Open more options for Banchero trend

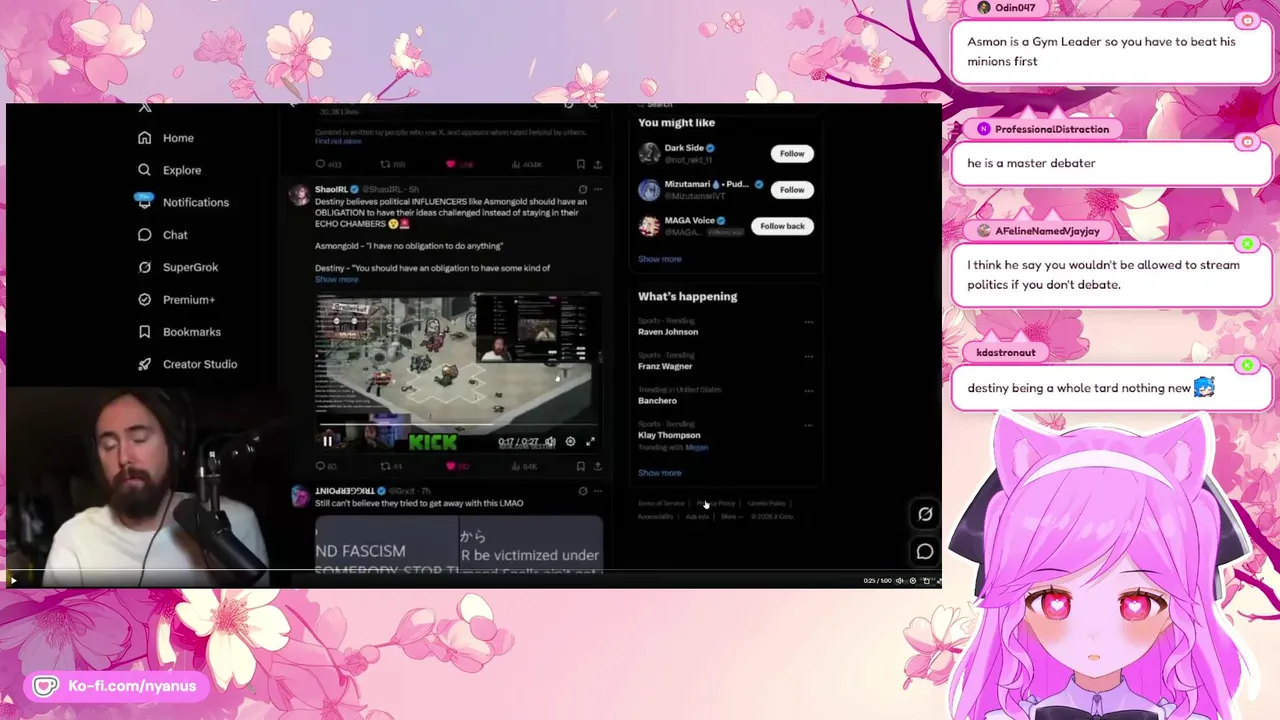808,391
